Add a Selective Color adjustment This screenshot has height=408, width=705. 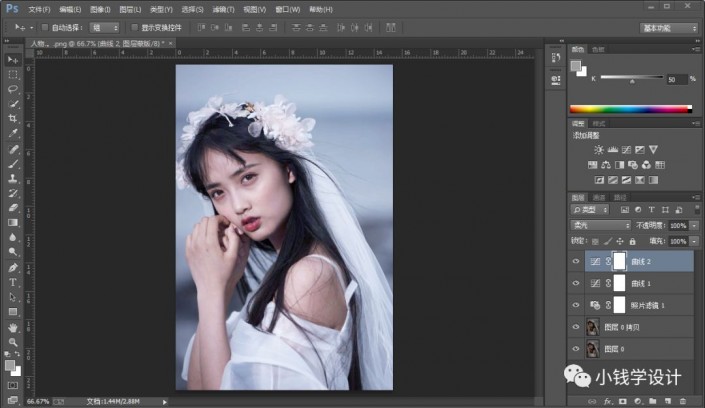(640, 180)
